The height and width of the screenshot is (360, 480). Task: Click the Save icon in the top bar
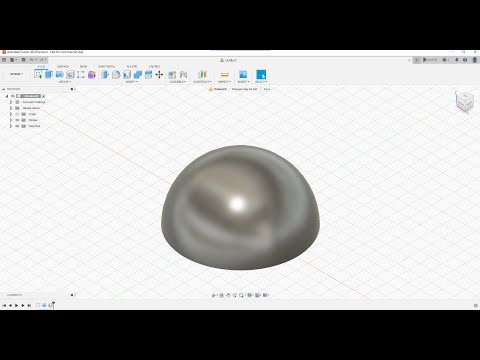pyautogui.click(x=23, y=60)
